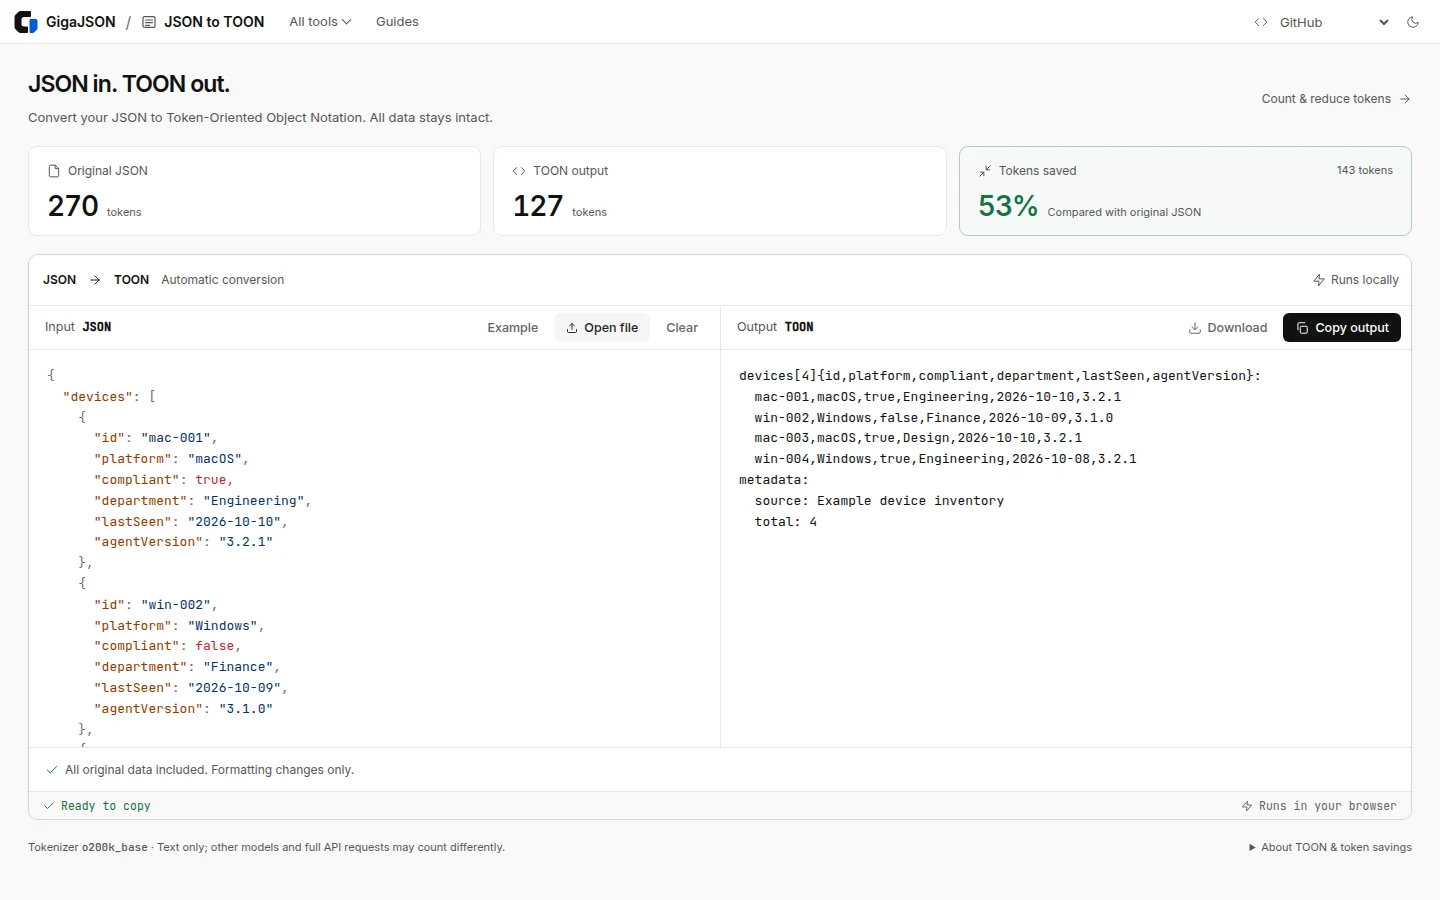Screen dimensions: 1440x900
Task: Click the JSON to TOON page icon
Action: (149, 22)
